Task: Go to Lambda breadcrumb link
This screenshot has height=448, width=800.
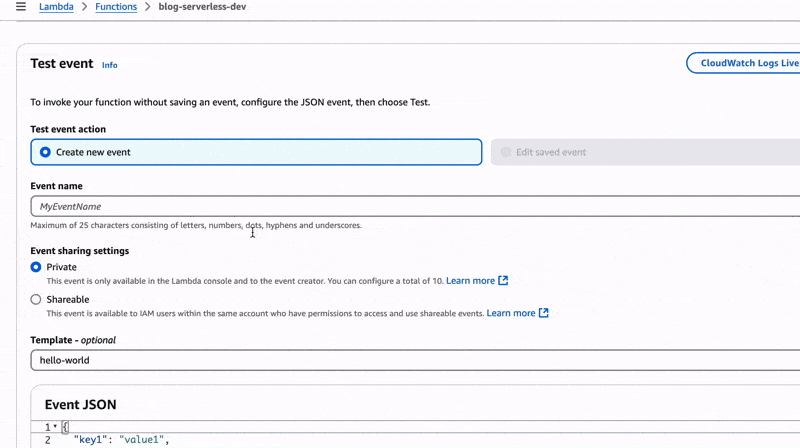Action: 56,7
